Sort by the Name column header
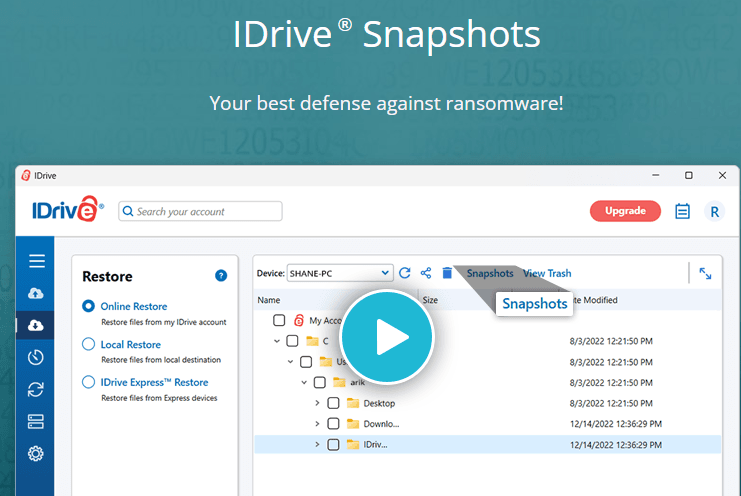741x496 pixels. [269, 300]
